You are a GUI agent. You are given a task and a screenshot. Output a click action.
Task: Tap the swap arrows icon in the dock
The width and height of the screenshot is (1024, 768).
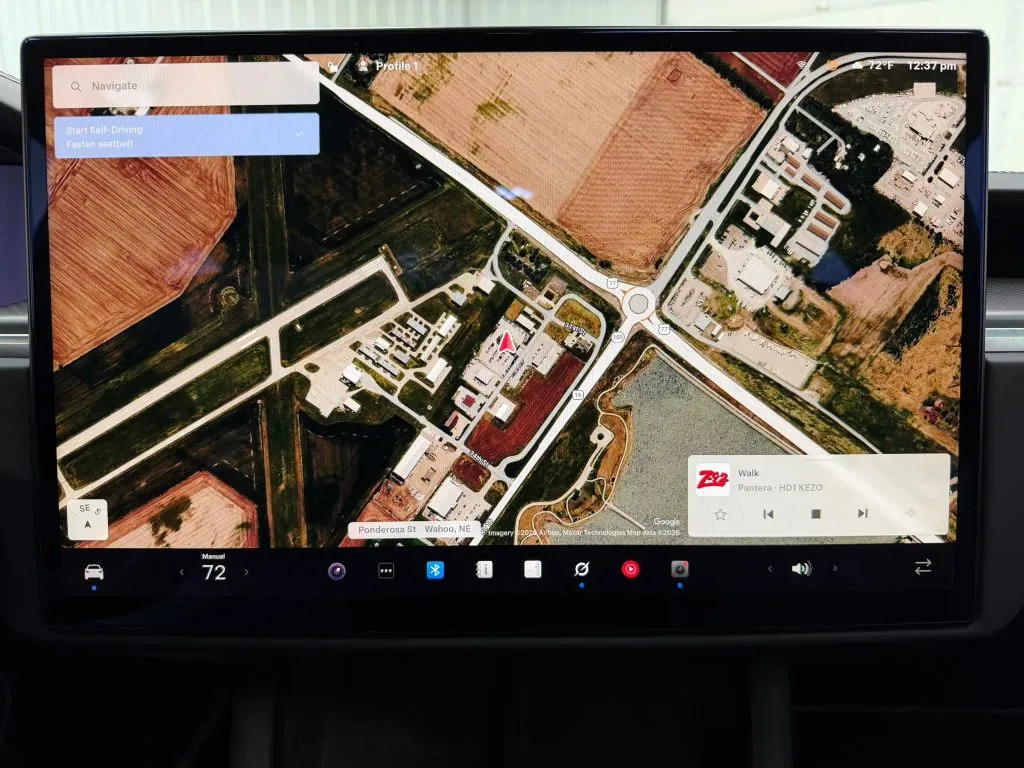pyautogui.click(x=923, y=567)
